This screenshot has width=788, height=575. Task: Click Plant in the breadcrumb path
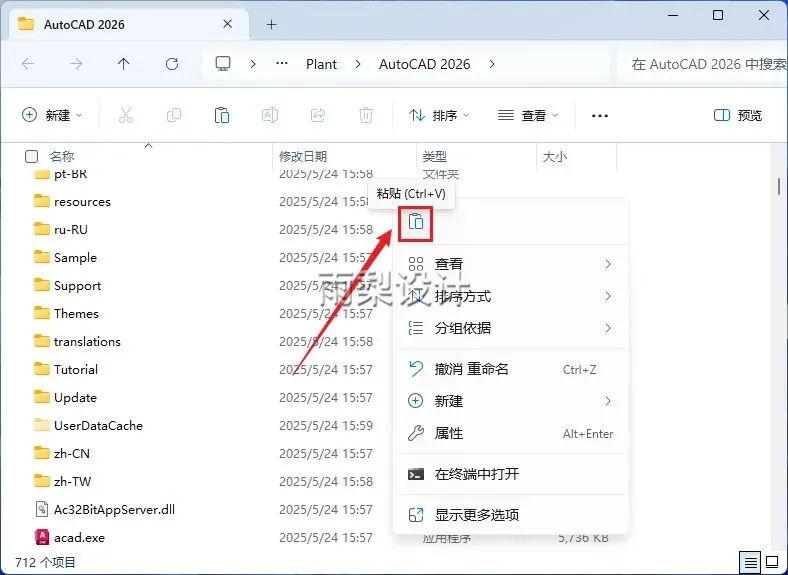click(x=321, y=64)
